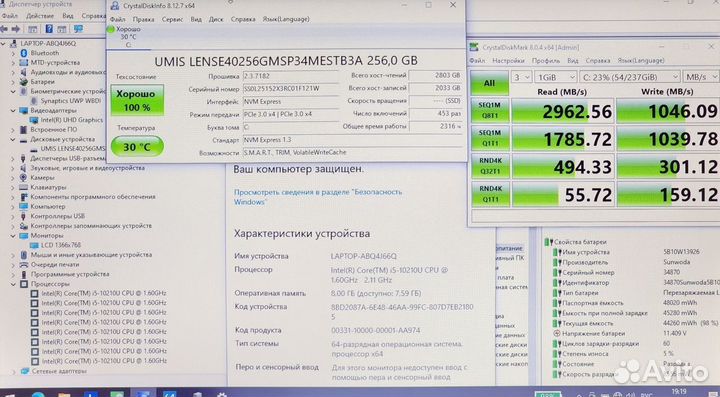Image resolution: width=720 pixels, height=397 pixels.
Task: Click the Intel(R) UHD Graphics adapter icon
Action: [34, 120]
